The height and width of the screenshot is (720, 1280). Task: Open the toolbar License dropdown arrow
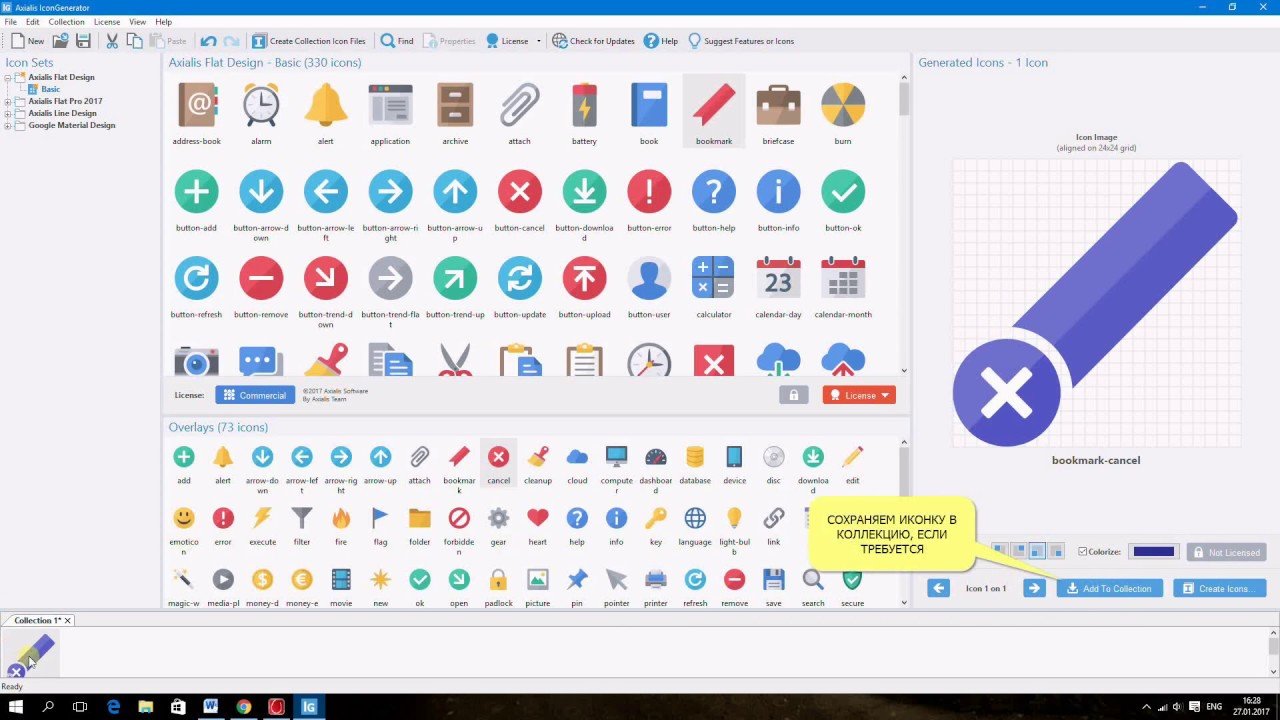pyautogui.click(x=539, y=41)
